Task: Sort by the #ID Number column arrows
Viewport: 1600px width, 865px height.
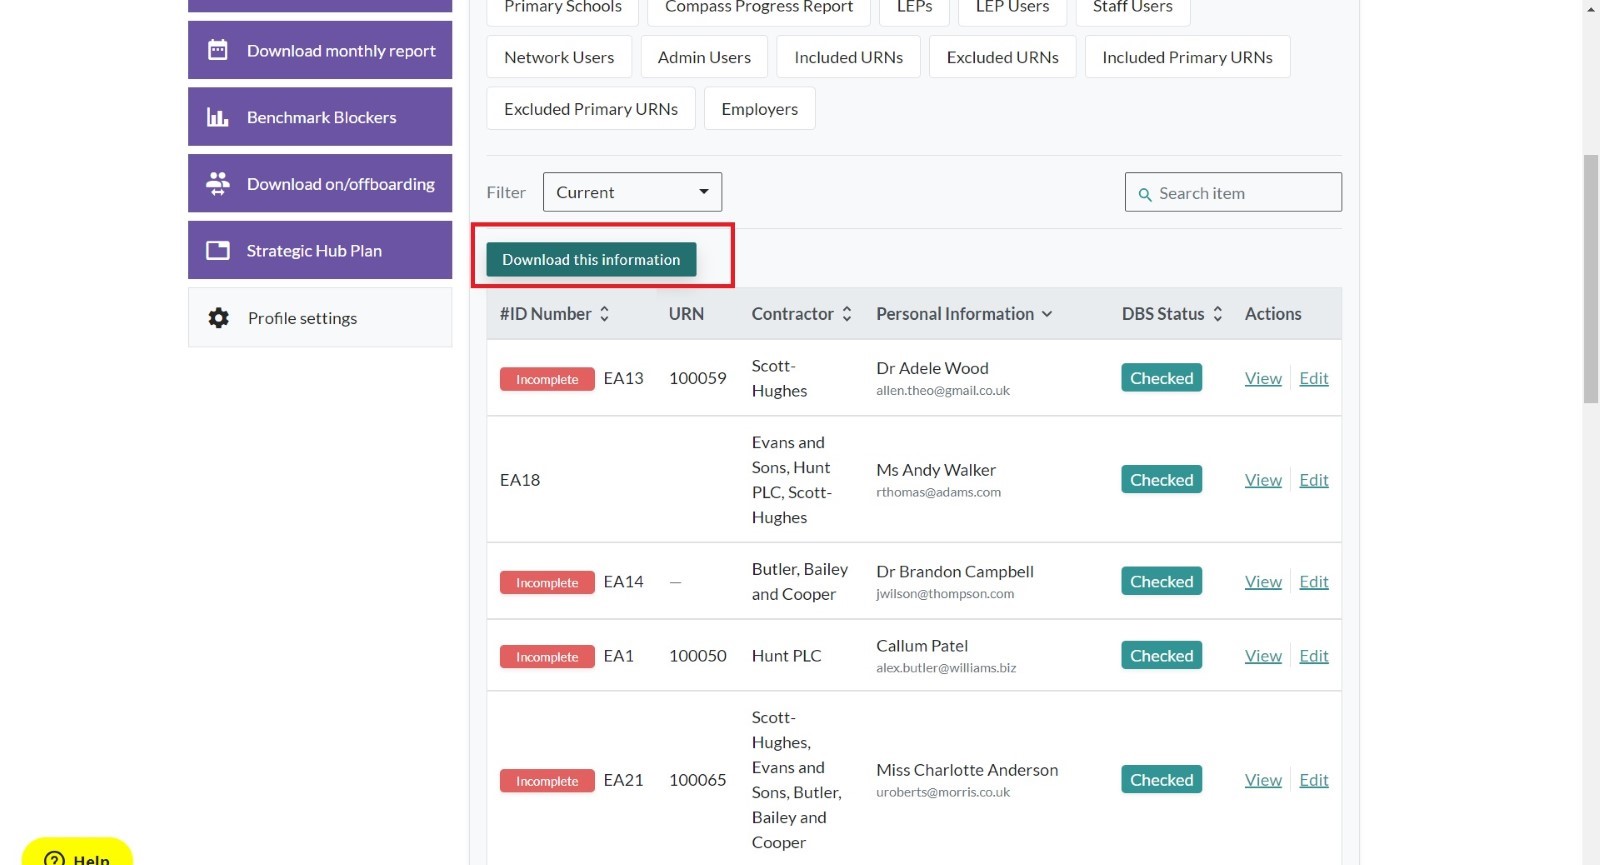Action: click(604, 314)
